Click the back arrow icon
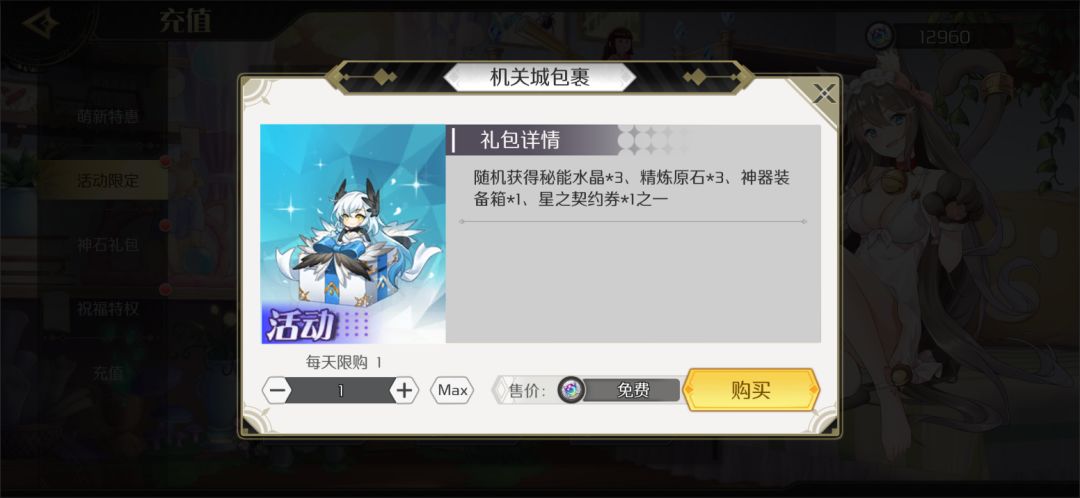Viewport: 1080px width, 498px height. coord(40,24)
